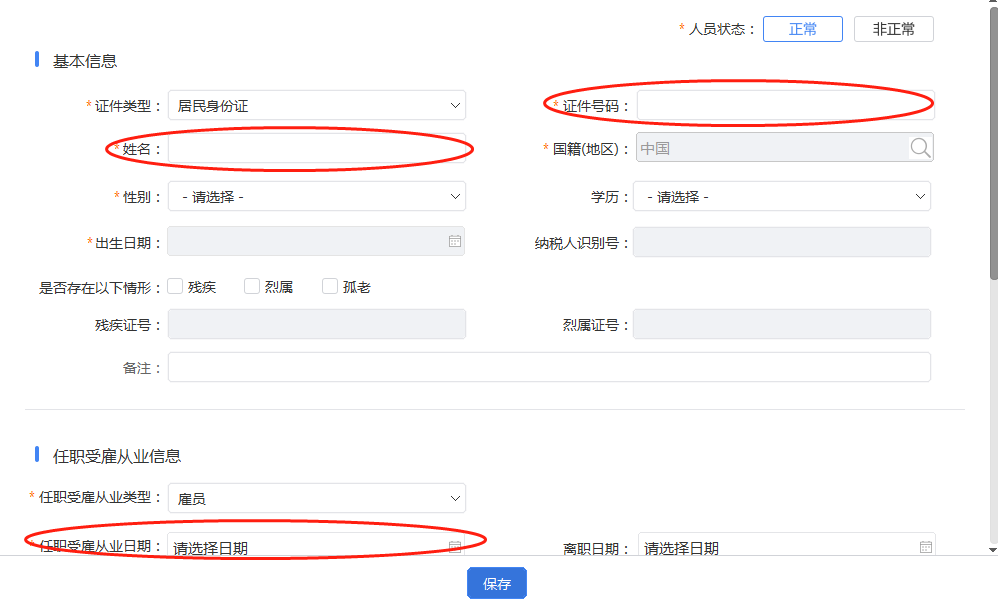Click the 证件号码 input field

pyautogui.click(x=785, y=105)
